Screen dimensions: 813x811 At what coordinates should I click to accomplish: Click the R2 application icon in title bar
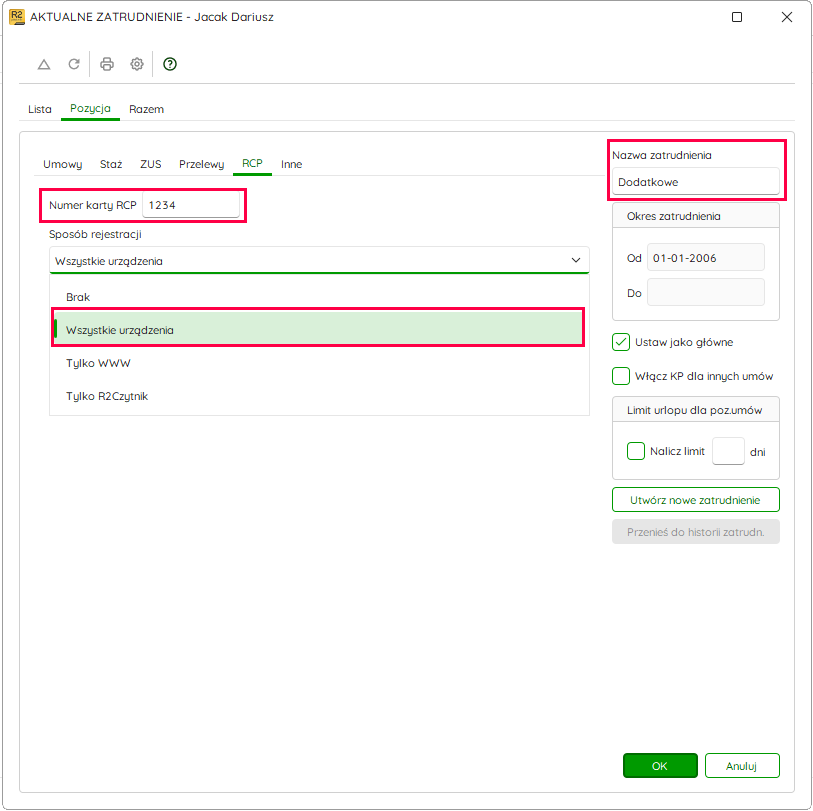point(17,17)
